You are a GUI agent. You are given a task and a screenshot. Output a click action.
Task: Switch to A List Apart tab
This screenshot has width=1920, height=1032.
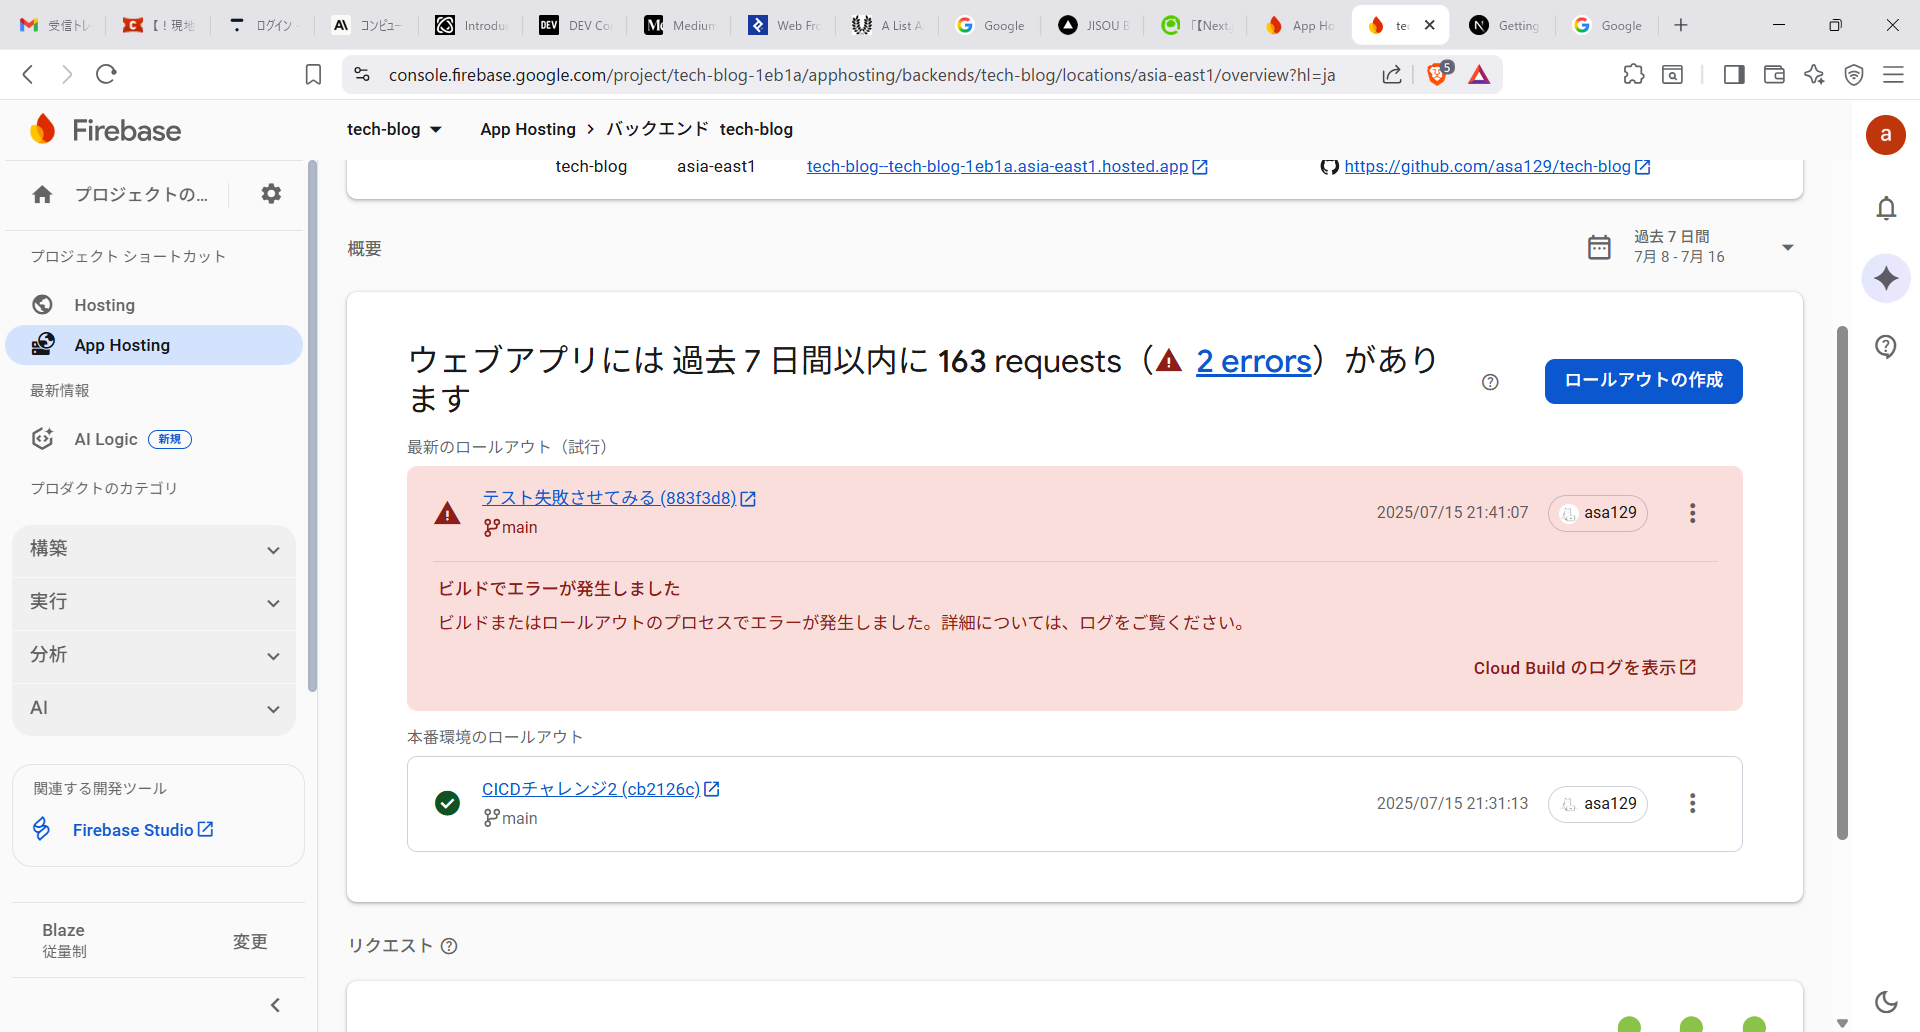[888, 25]
